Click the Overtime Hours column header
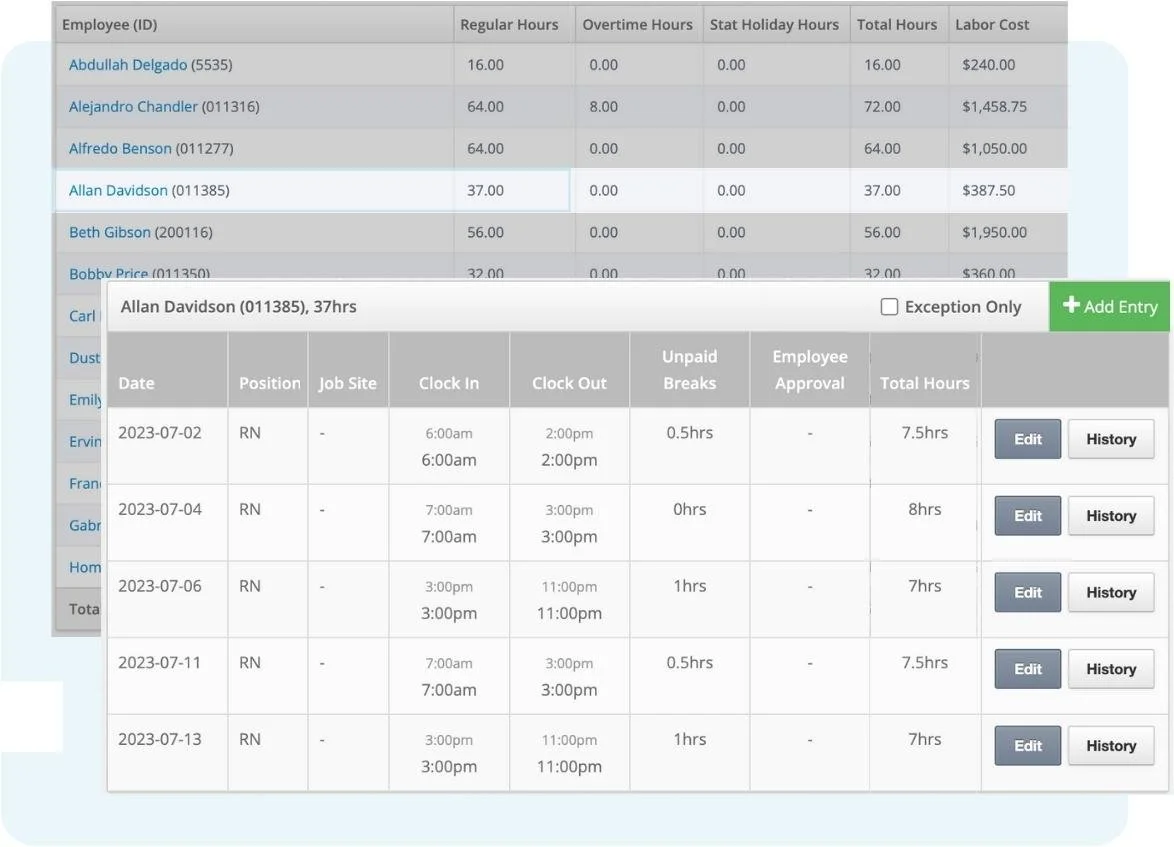Viewport: 1174px width, 847px height. pyautogui.click(x=637, y=24)
